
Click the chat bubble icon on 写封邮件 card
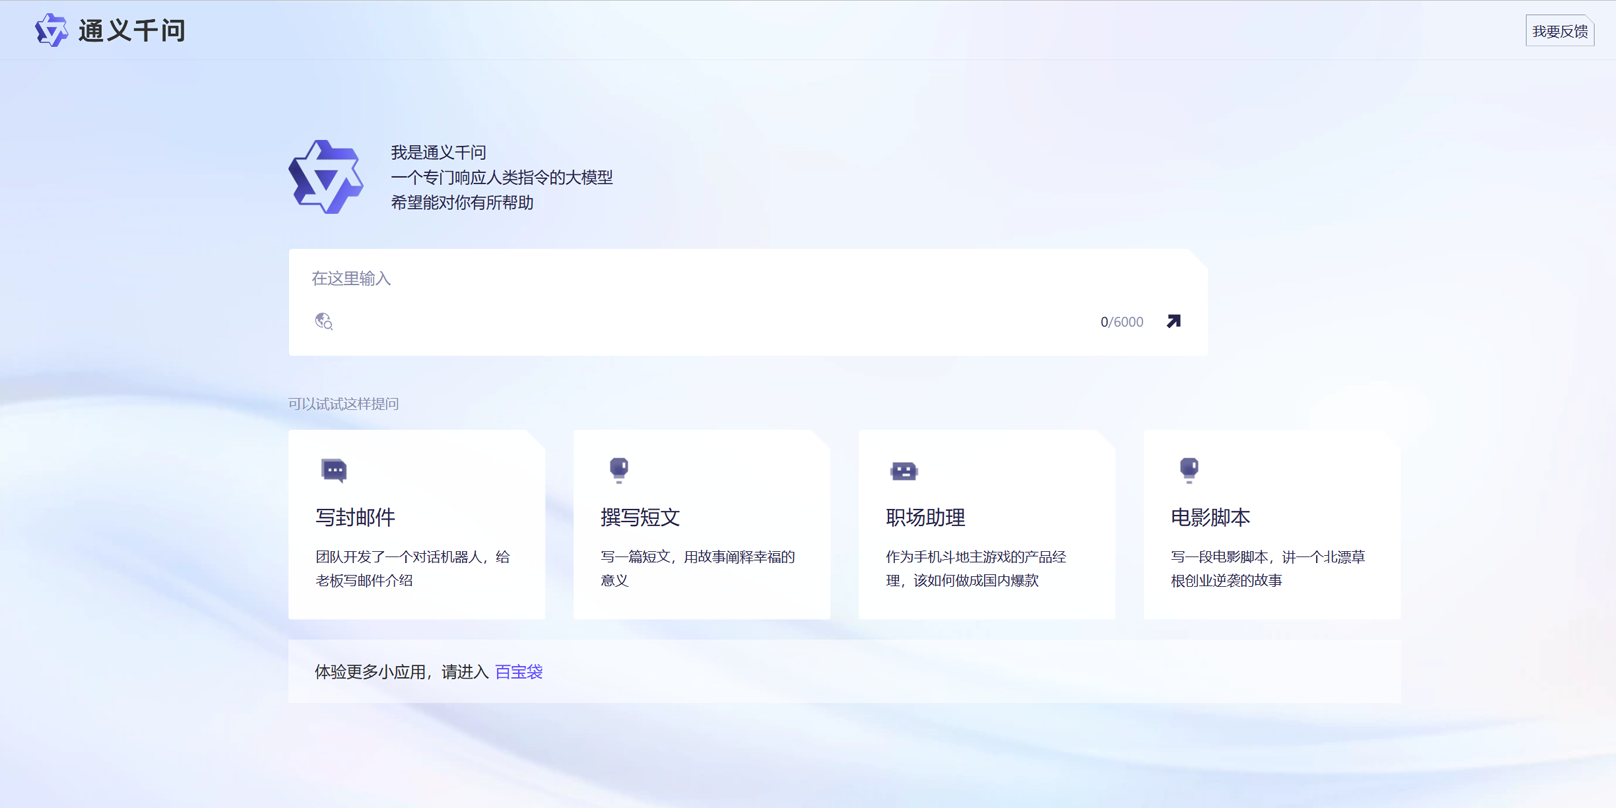(x=334, y=470)
